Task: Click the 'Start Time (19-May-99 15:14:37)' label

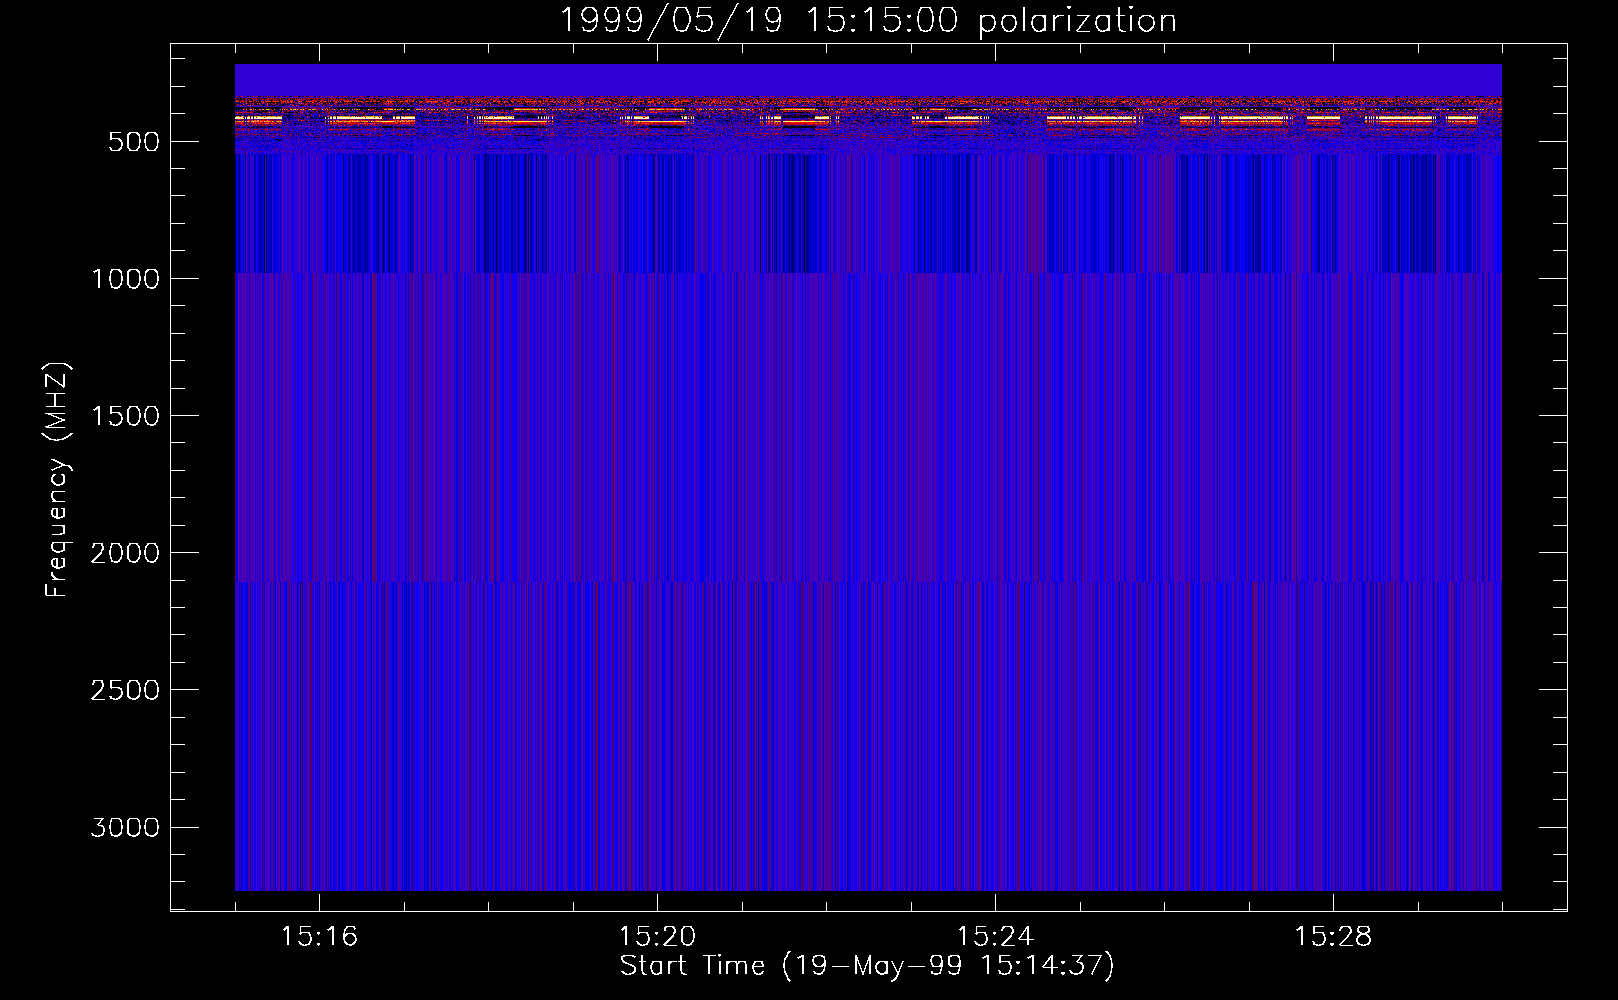Action: coord(867,966)
